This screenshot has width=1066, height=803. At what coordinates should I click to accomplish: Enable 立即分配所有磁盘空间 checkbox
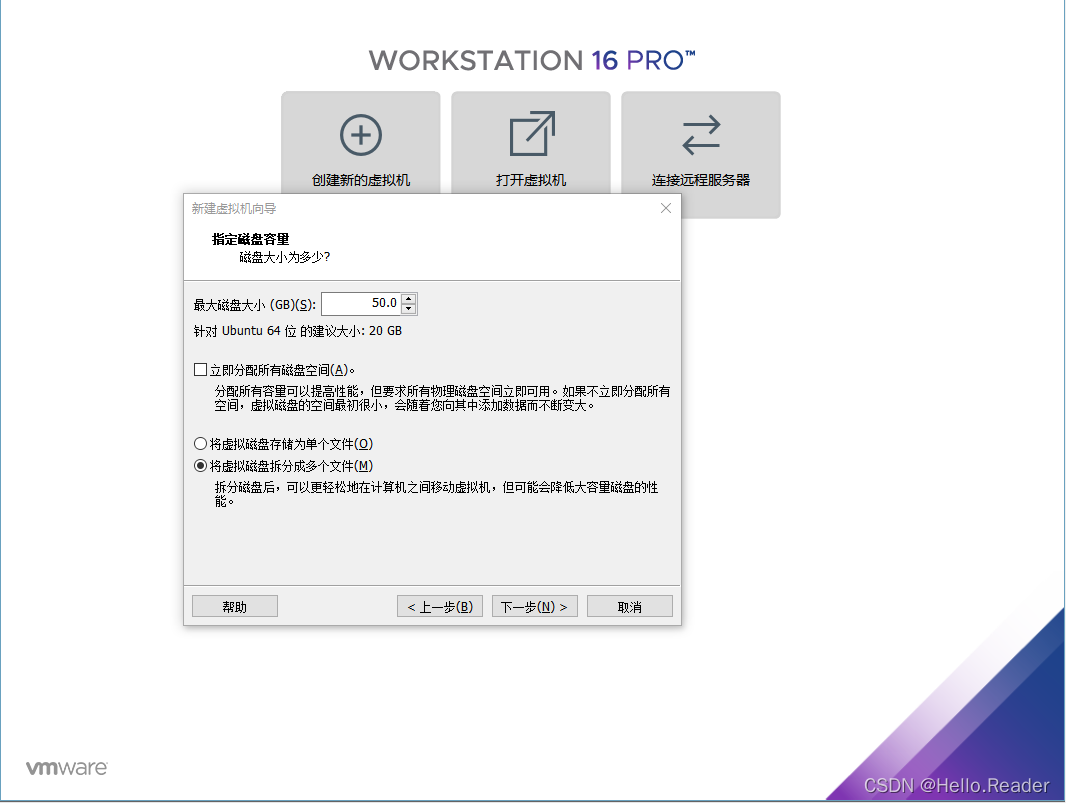[200, 370]
